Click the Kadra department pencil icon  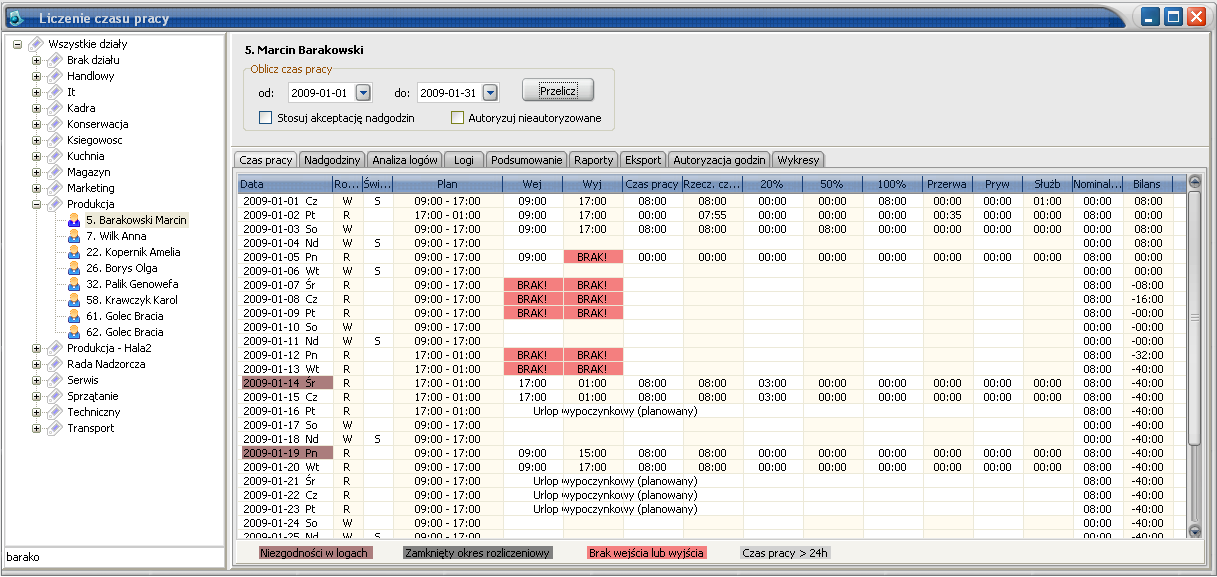[x=55, y=108]
